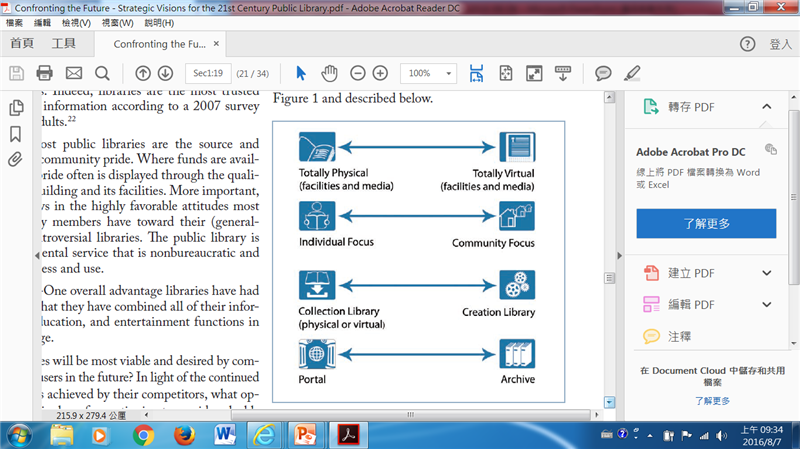This screenshot has width=800, height=449.
Task: Open search with the magnifier icon
Action: click(102, 73)
